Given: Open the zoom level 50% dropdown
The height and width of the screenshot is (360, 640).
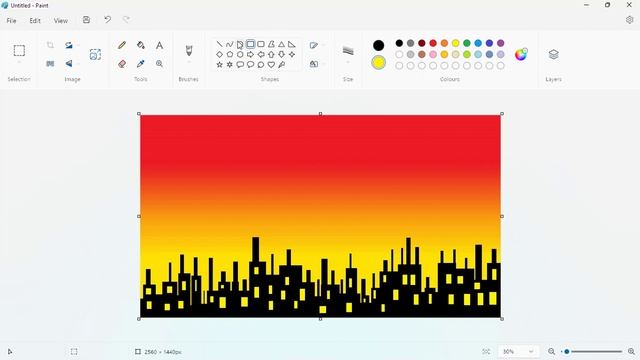Looking at the screenshot, I should click(x=518, y=351).
